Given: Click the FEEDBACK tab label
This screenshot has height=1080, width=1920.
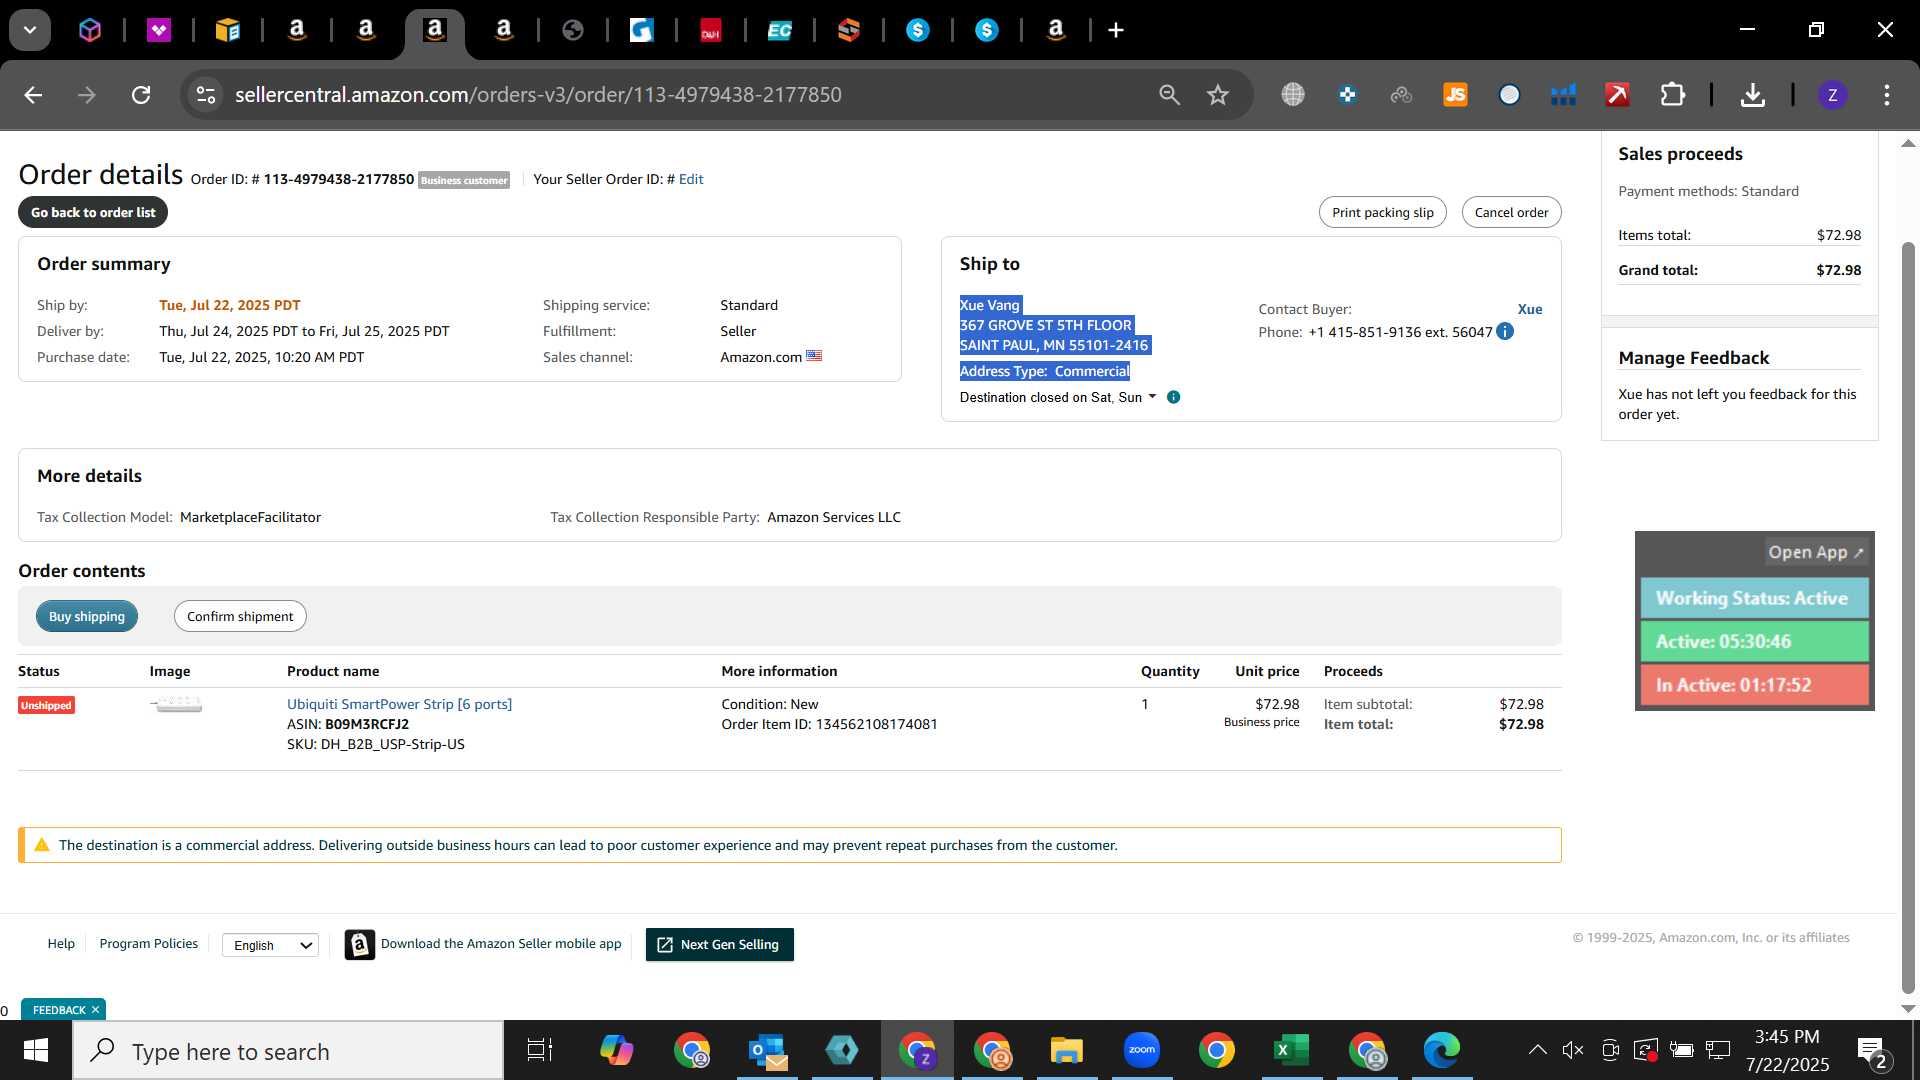Looking at the screenshot, I should tap(59, 1010).
